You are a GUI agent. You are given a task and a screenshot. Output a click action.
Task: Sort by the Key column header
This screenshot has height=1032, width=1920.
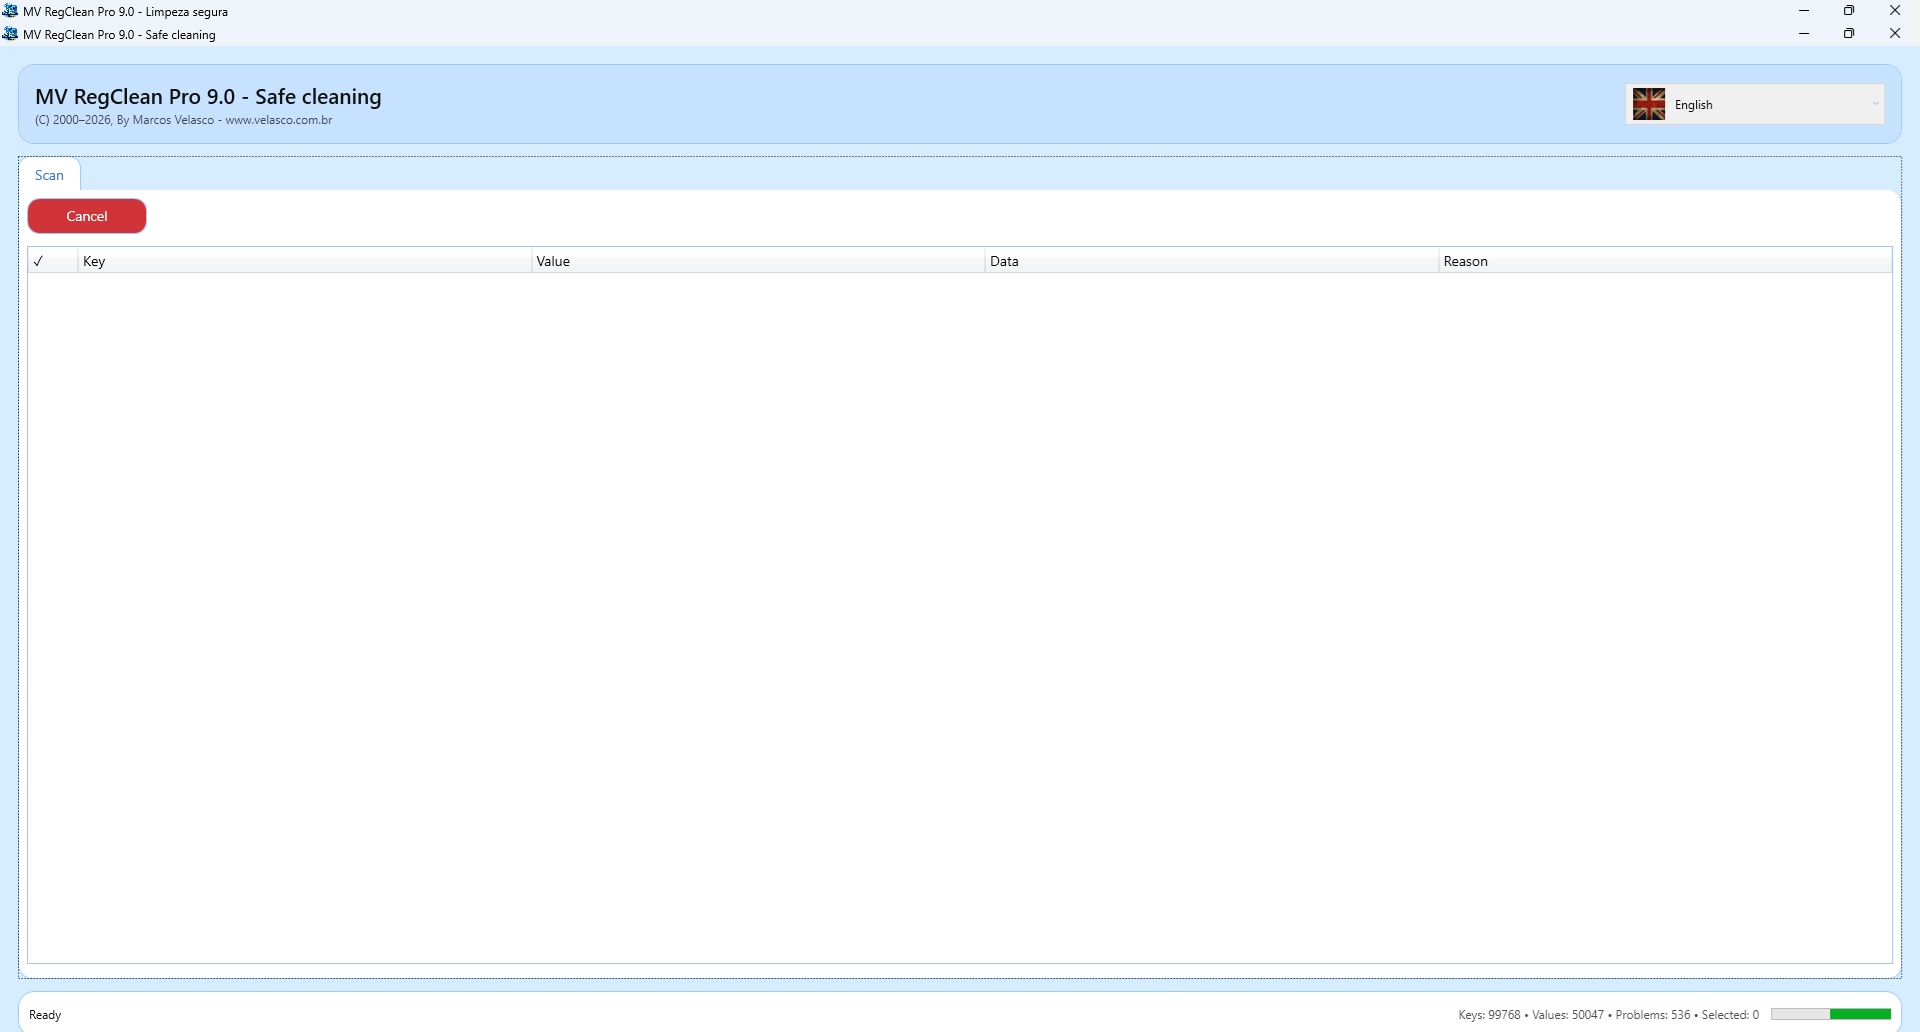(x=94, y=261)
